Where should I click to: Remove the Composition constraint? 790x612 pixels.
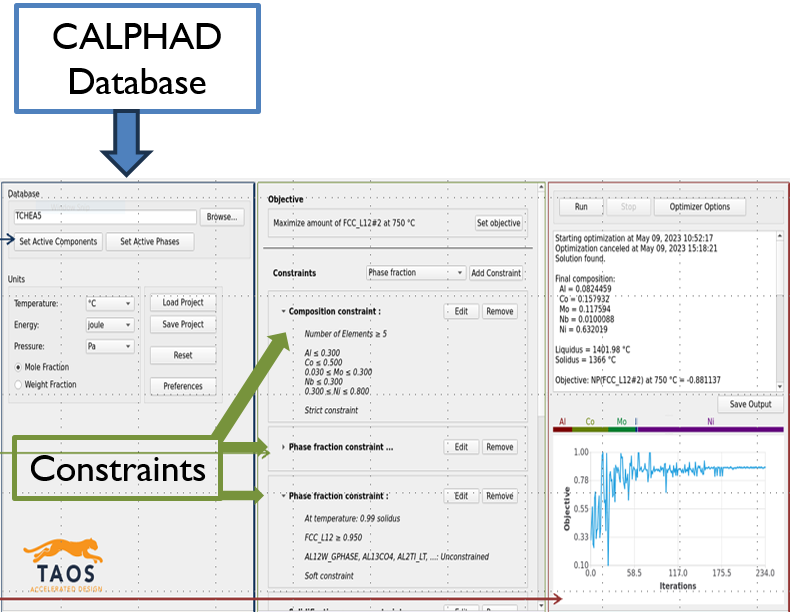(499, 311)
